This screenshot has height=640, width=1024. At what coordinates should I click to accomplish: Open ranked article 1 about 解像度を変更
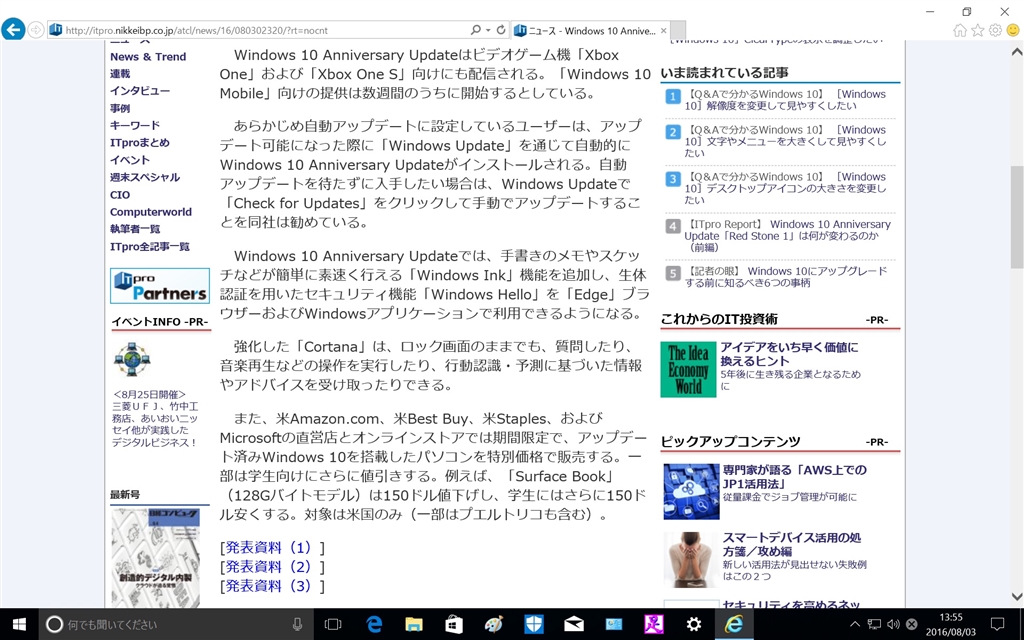point(785,99)
